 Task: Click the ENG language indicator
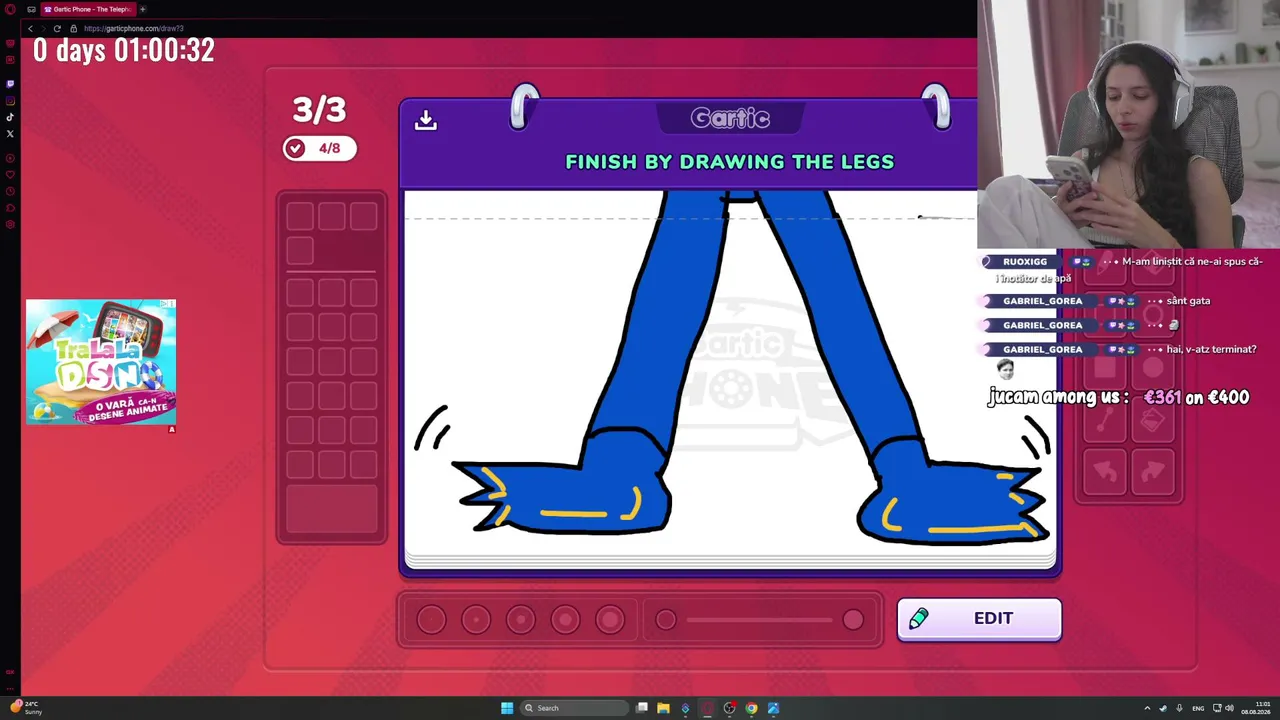(1198, 708)
